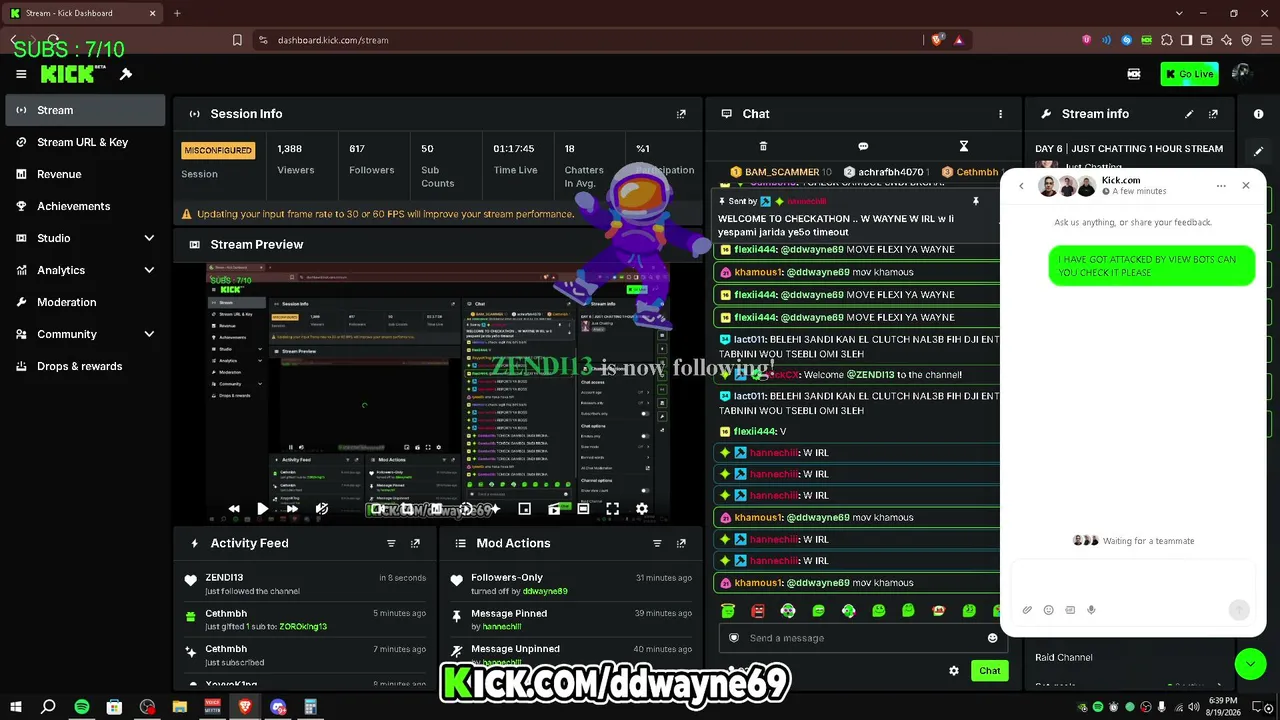
Task: Edit stream info with the pencil icon
Action: click(x=1189, y=114)
